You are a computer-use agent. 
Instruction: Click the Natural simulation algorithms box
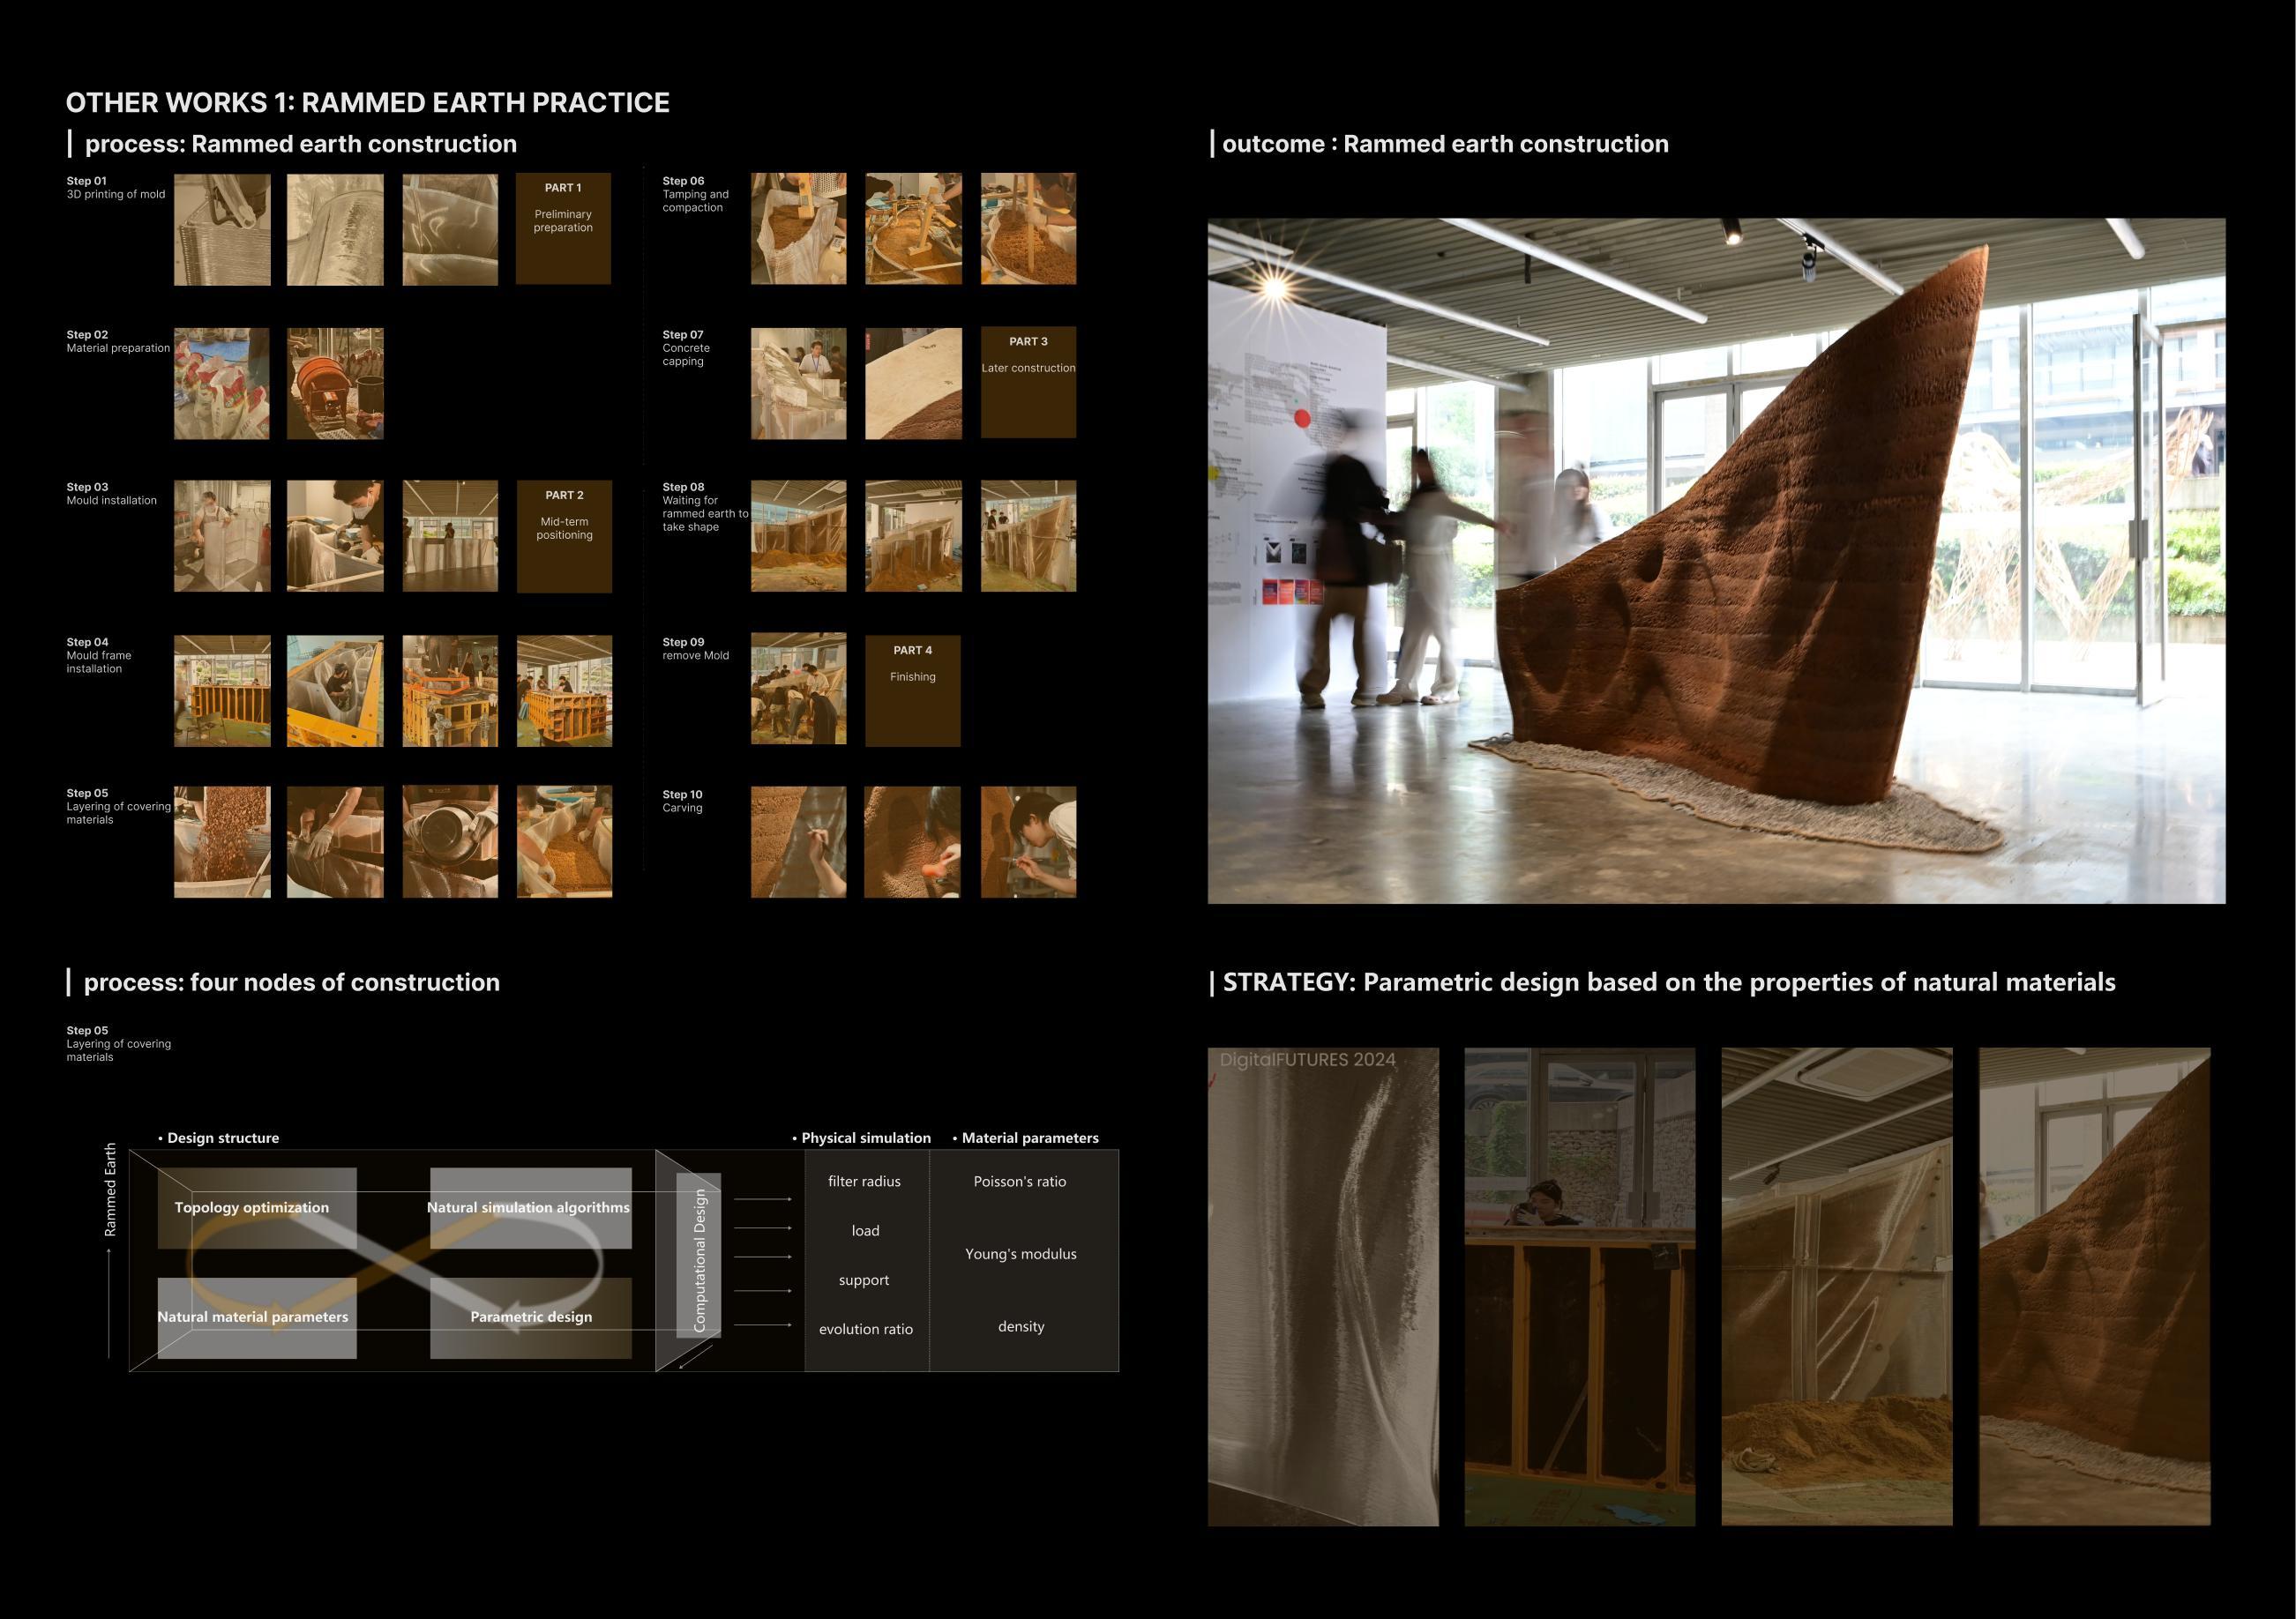(529, 1207)
